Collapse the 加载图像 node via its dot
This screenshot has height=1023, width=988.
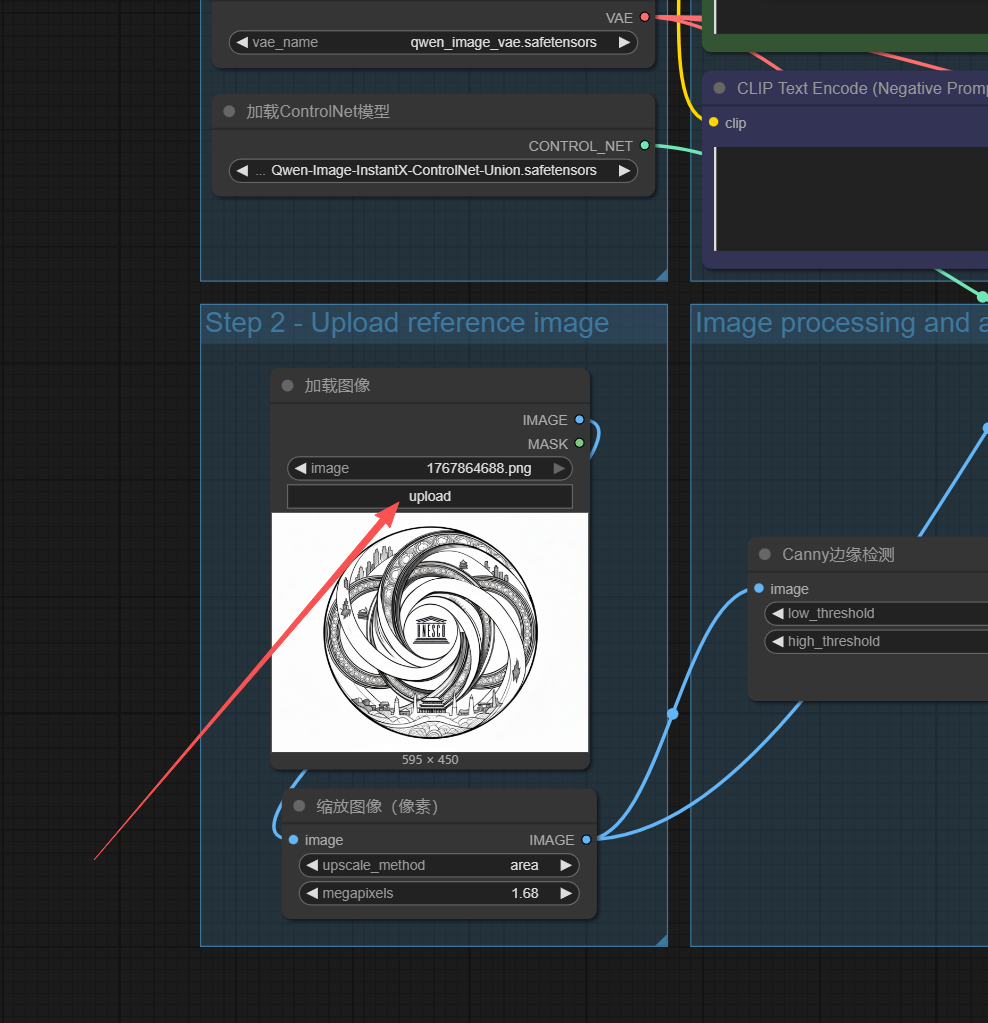[x=287, y=386]
